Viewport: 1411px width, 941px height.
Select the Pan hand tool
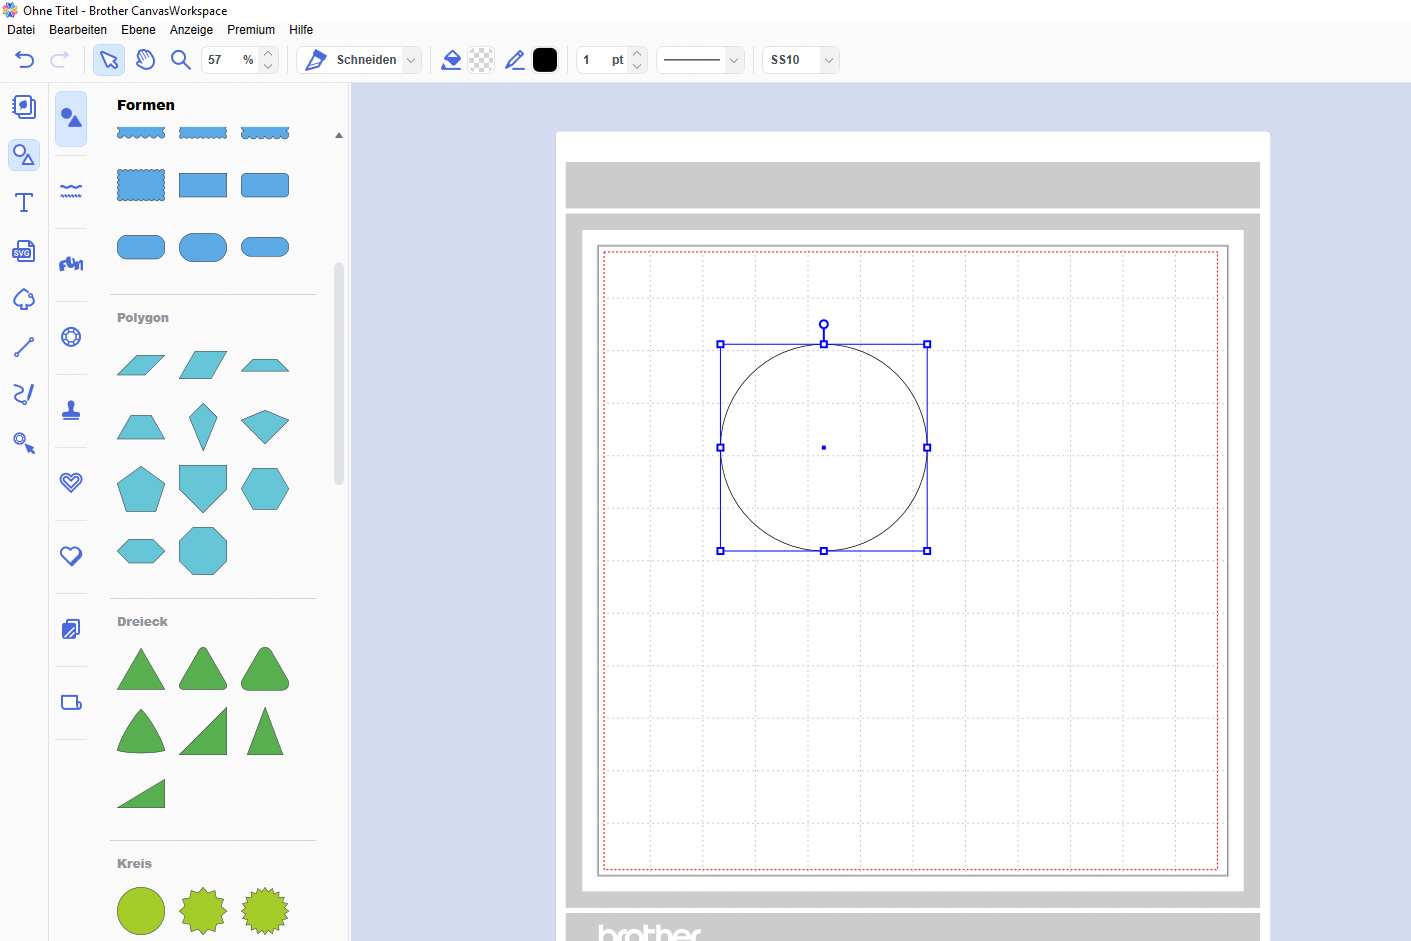click(145, 60)
